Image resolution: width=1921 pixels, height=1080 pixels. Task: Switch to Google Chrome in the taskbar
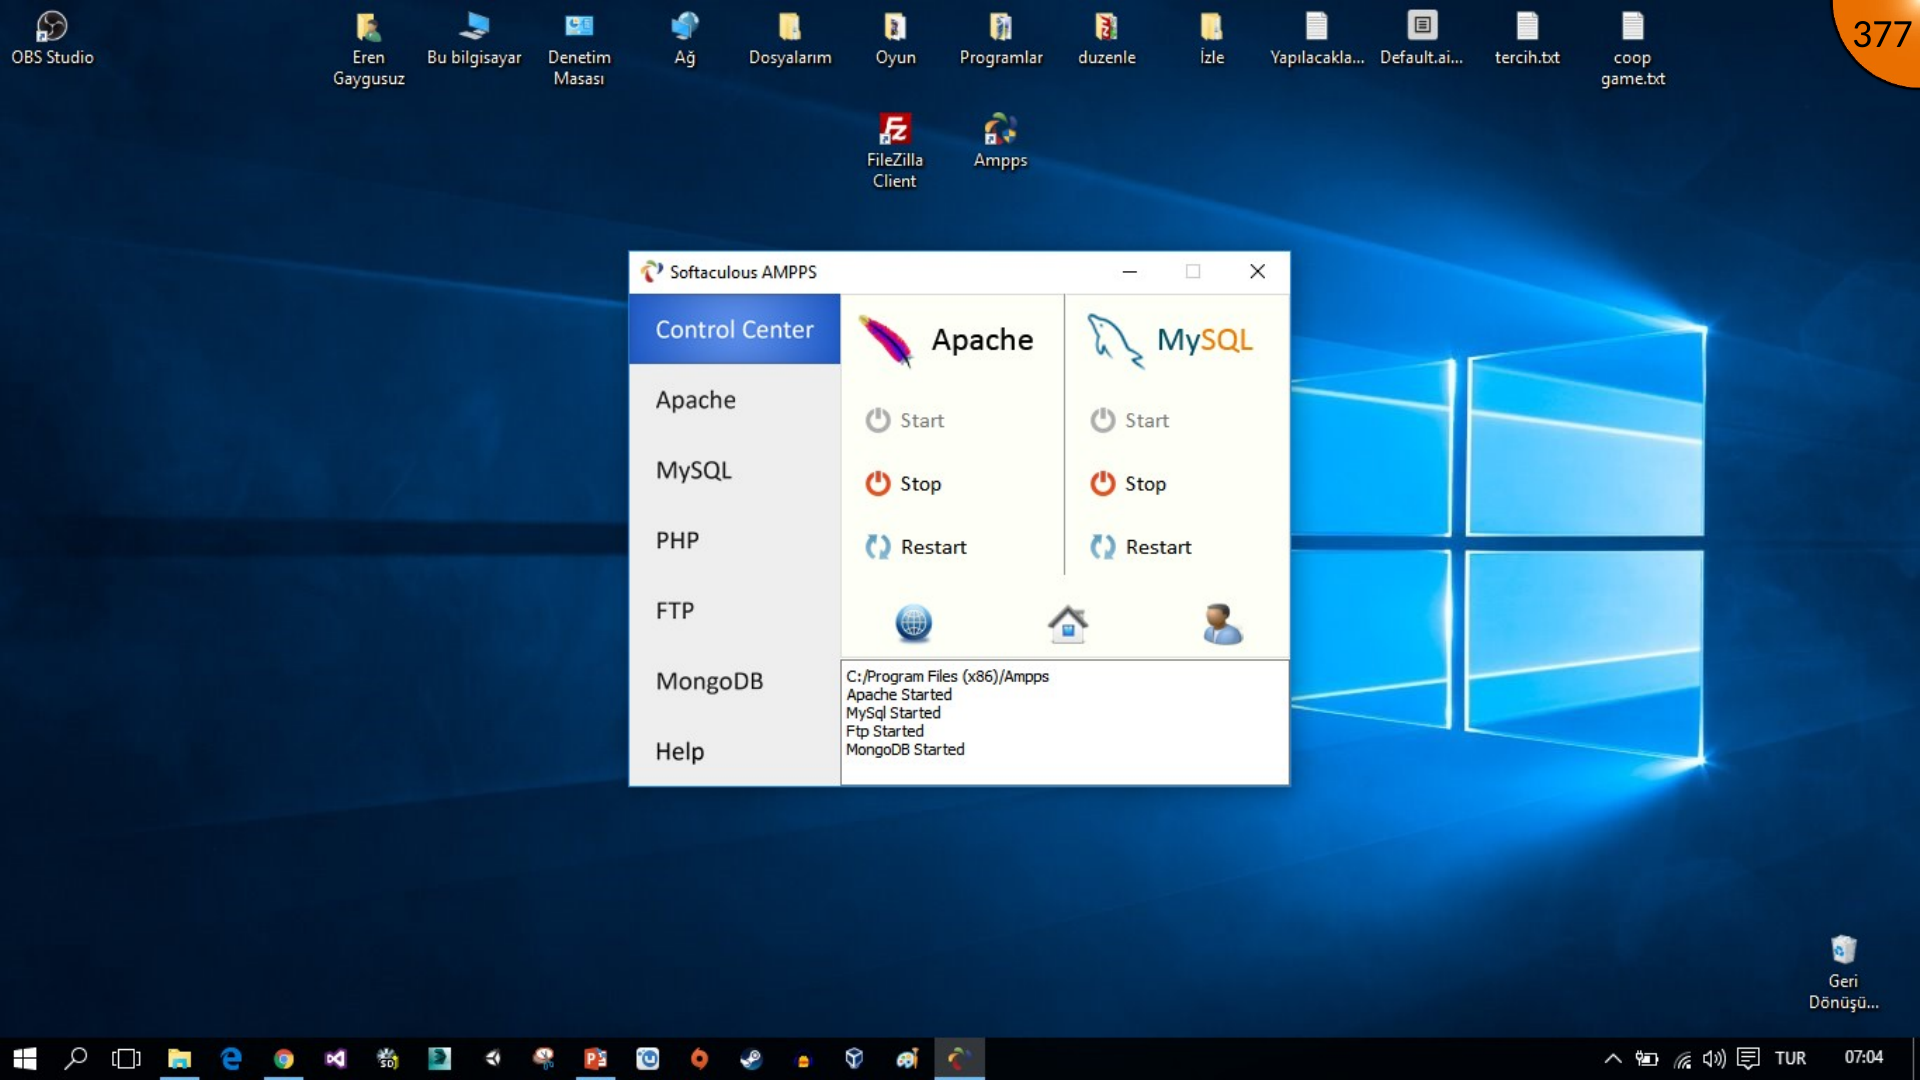click(x=284, y=1058)
